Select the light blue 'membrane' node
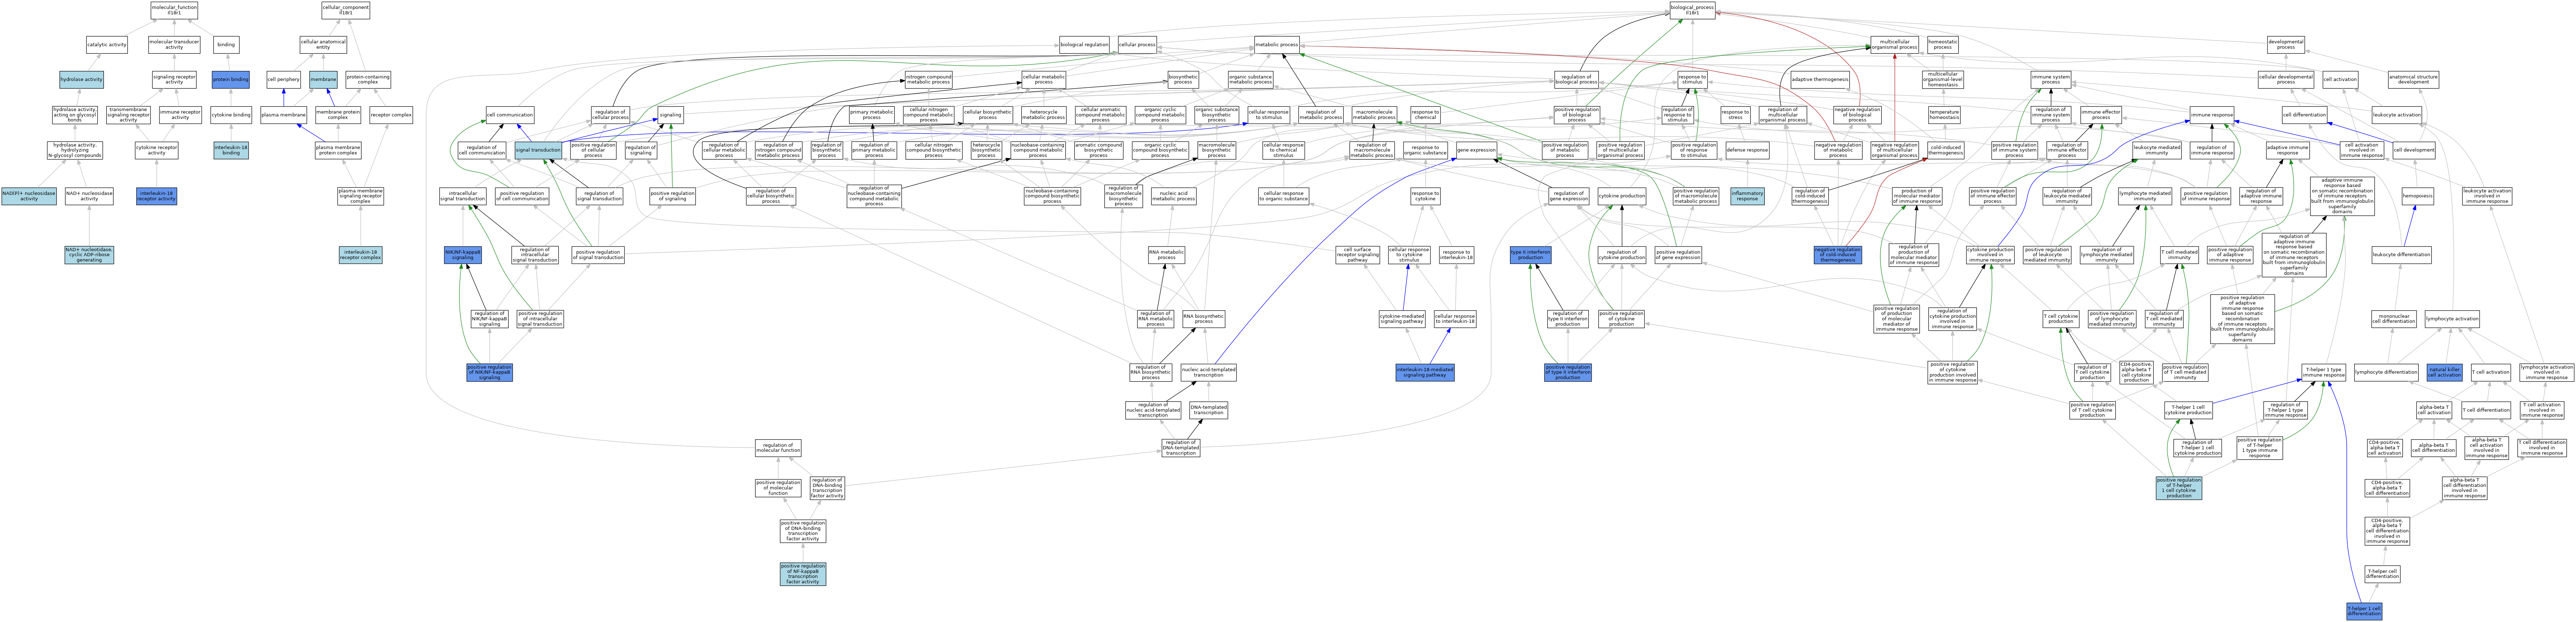This screenshot has width=2576, height=622. coord(323,79)
